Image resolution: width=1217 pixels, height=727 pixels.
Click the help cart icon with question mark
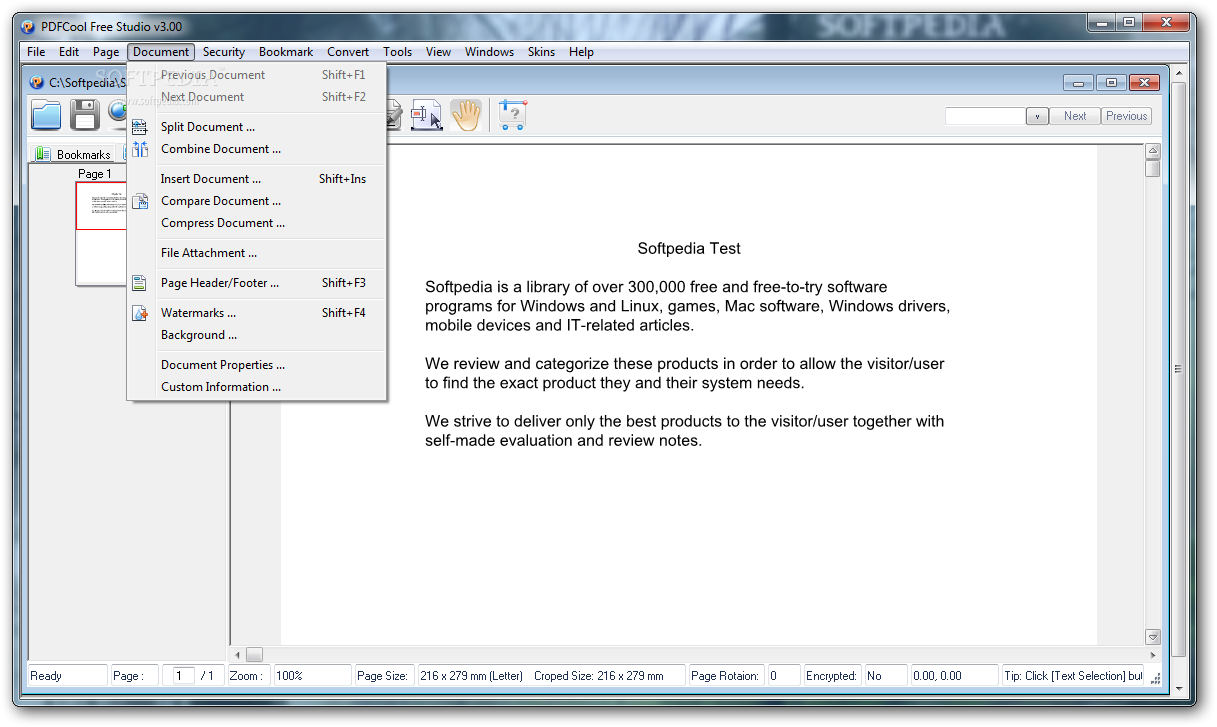coord(512,115)
